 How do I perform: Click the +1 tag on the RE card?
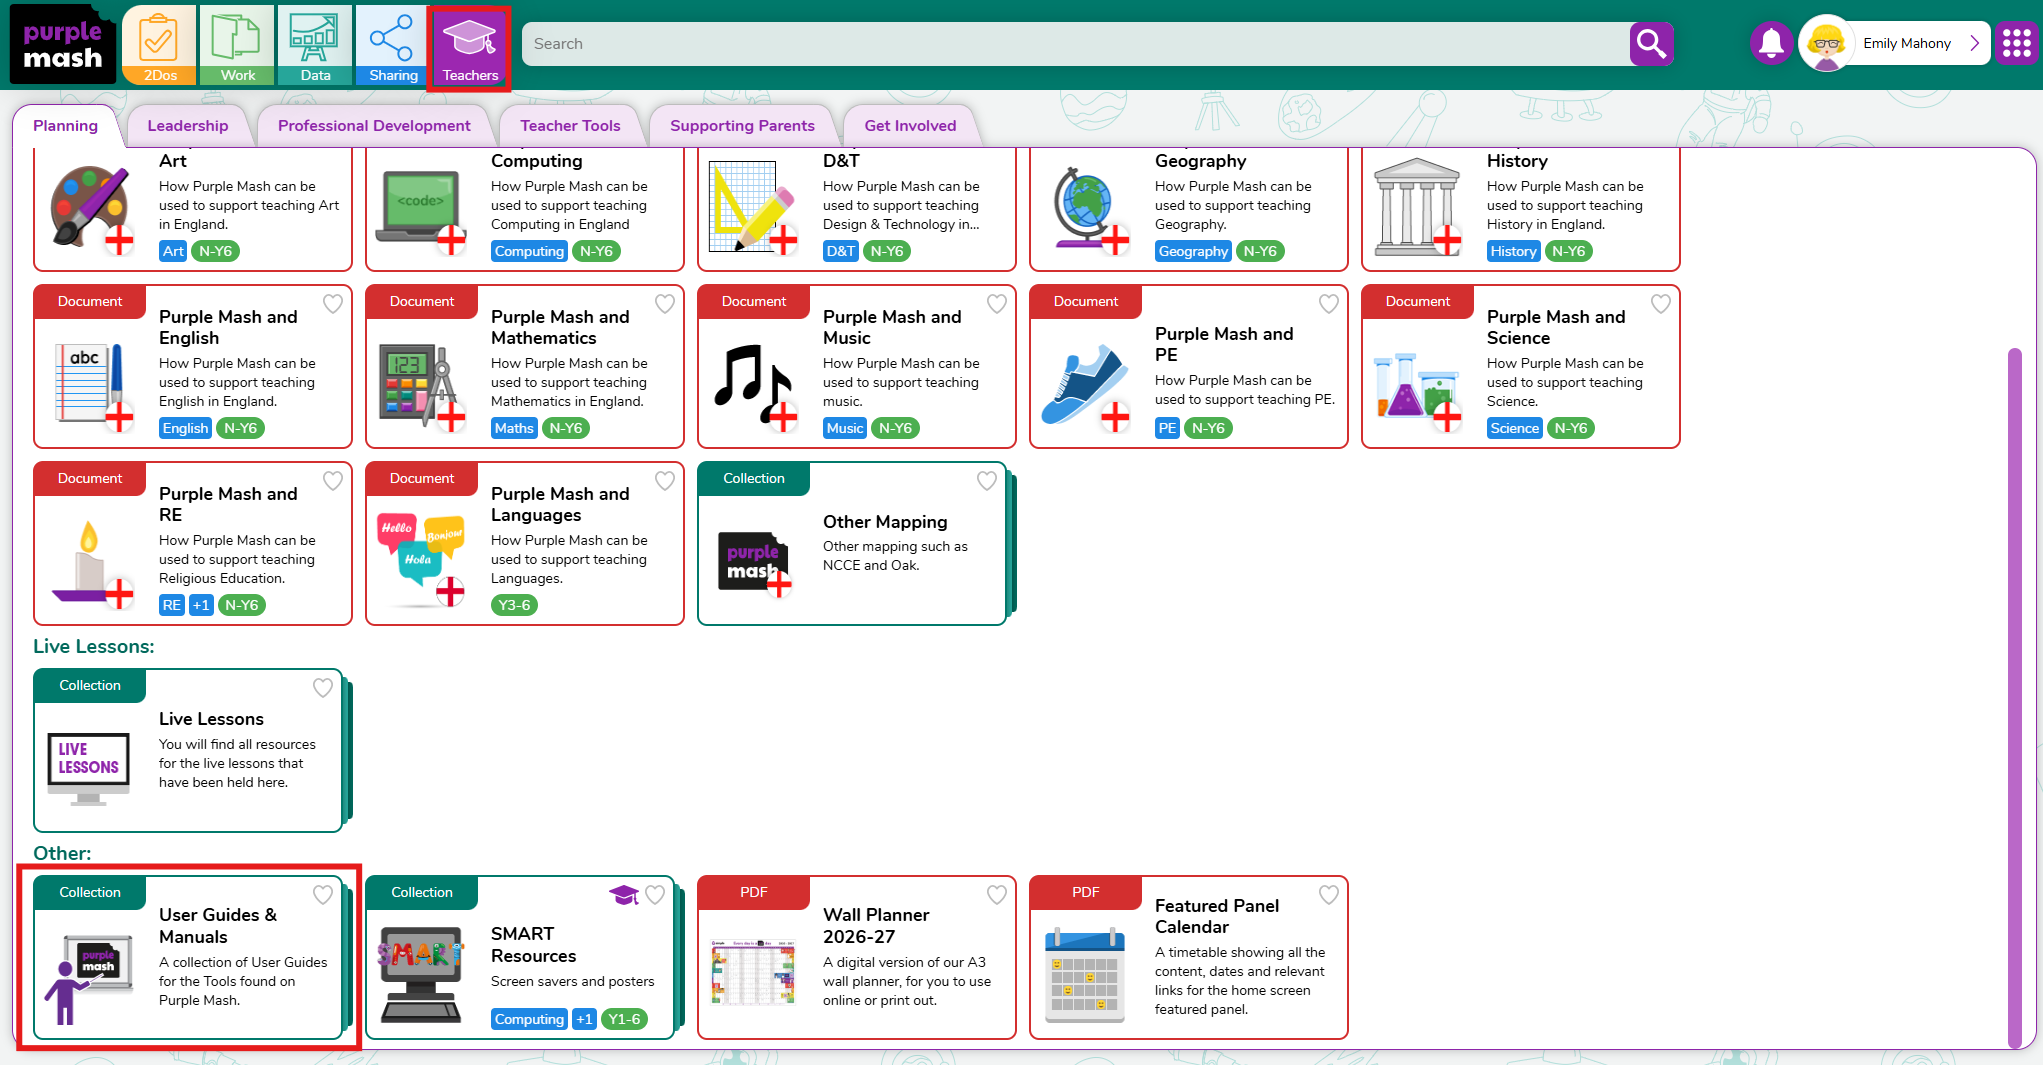201,605
